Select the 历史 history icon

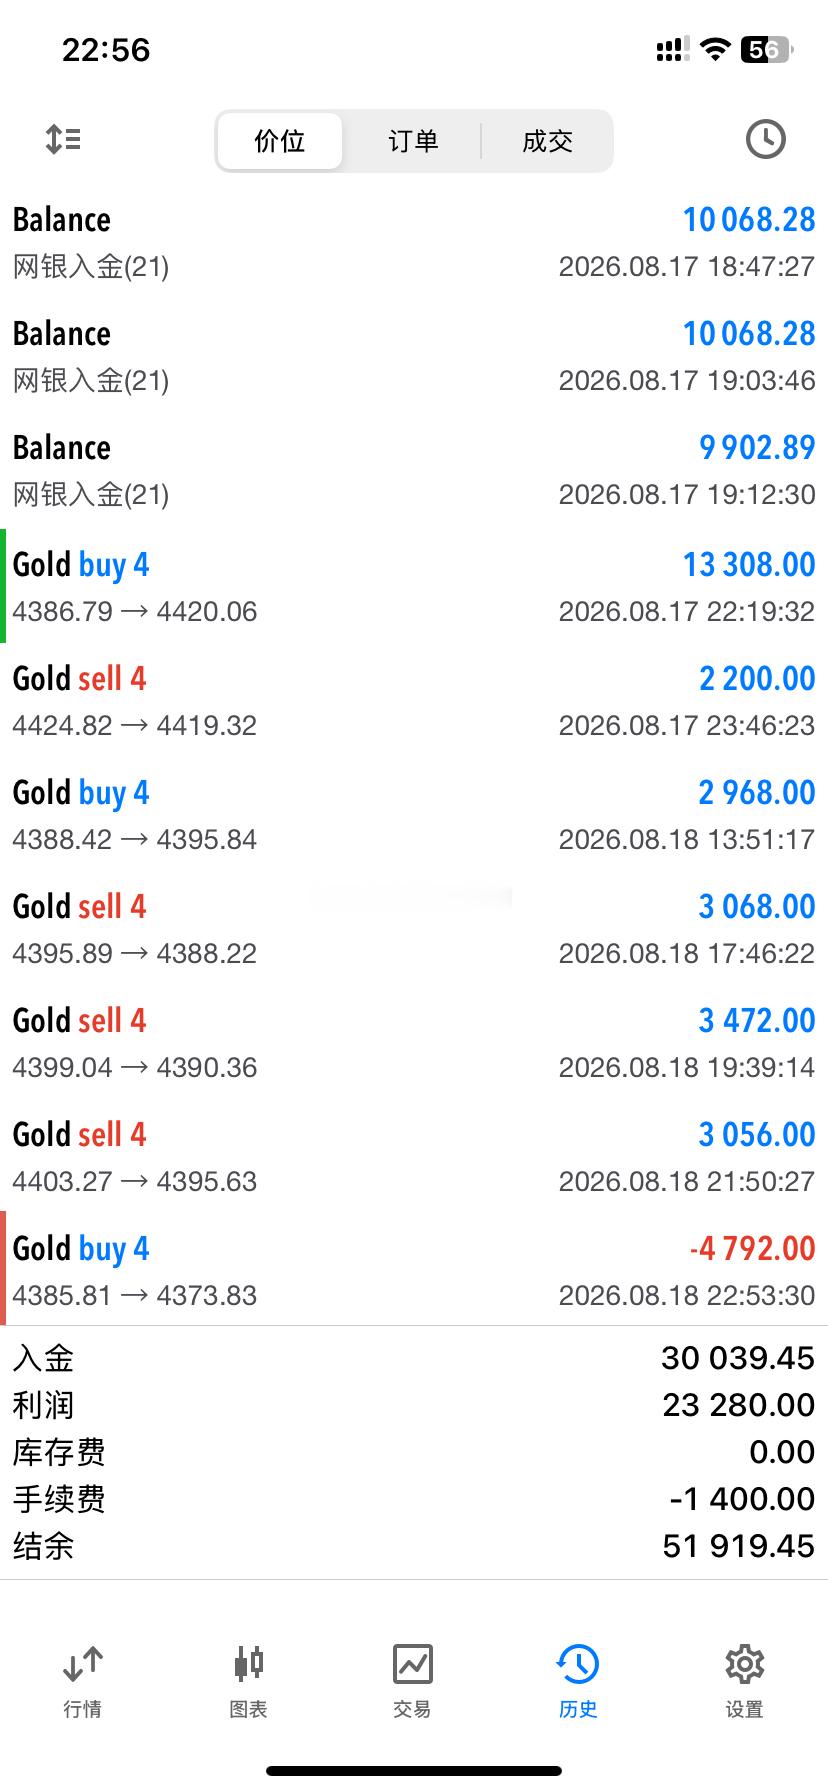tap(578, 1664)
